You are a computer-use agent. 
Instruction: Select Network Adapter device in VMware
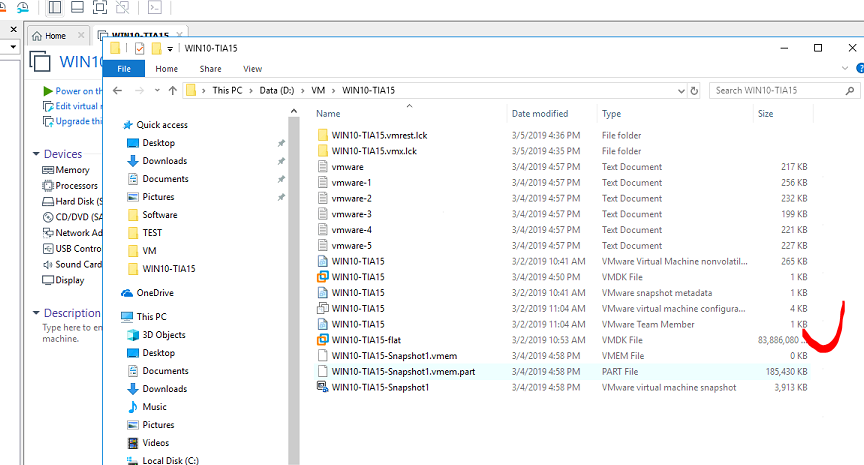pyautogui.click(x=72, y=233)
